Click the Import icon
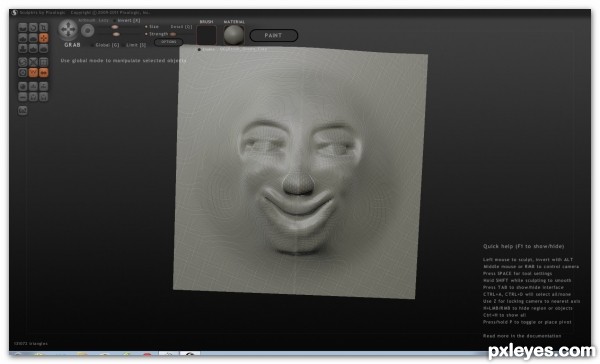 pos(33,86)
